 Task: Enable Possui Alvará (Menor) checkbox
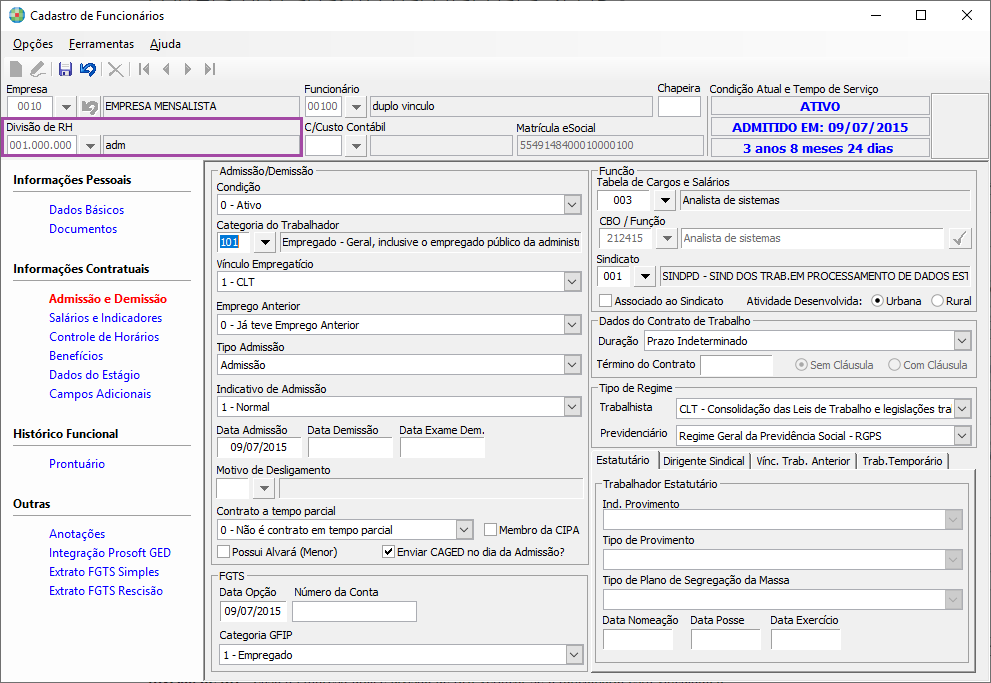tap(223, 552)
